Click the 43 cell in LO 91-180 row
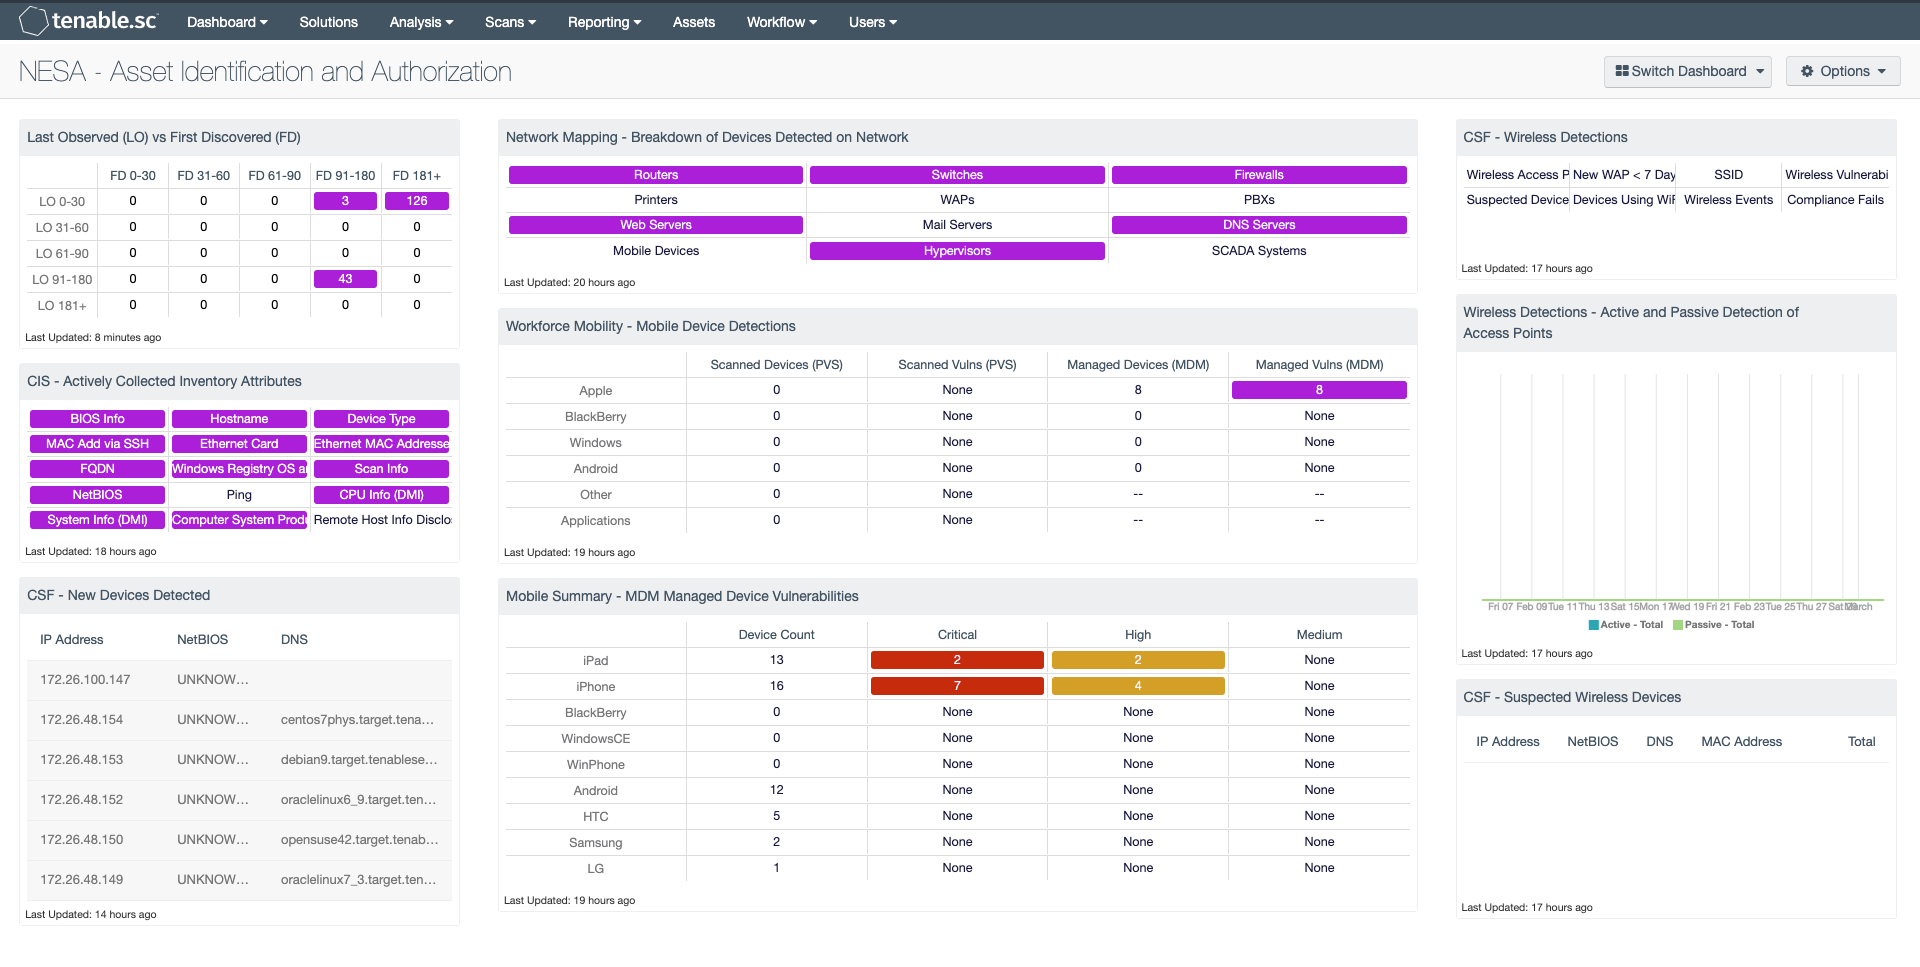This screenshot has height=967, width=1920. coord(345,279)
